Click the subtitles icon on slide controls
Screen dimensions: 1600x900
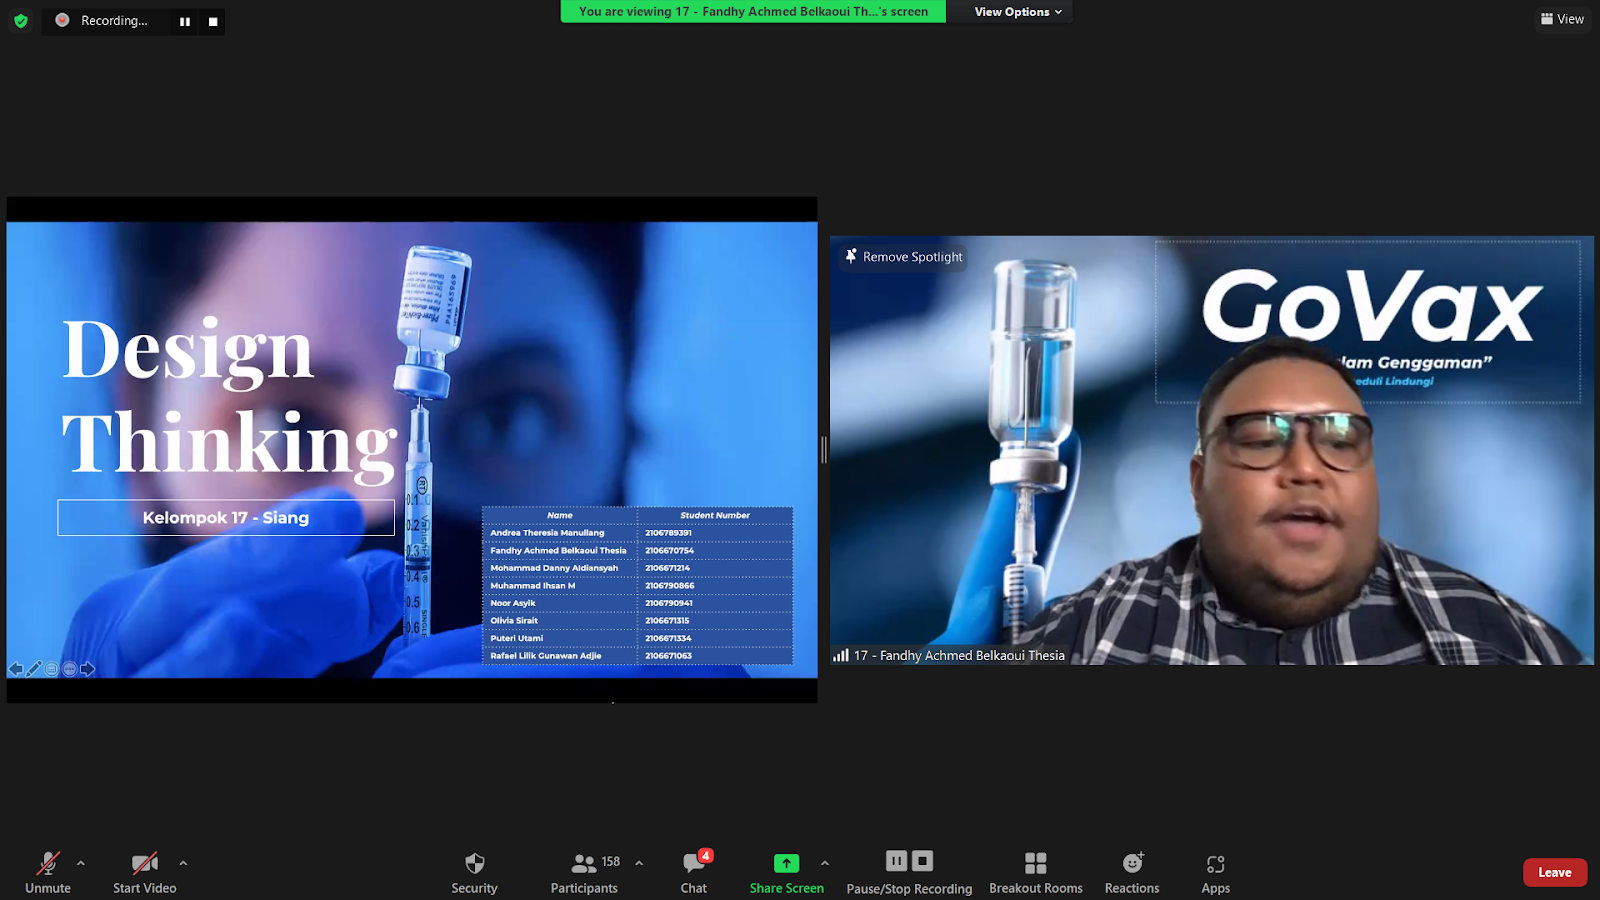[x=52, y=669]
